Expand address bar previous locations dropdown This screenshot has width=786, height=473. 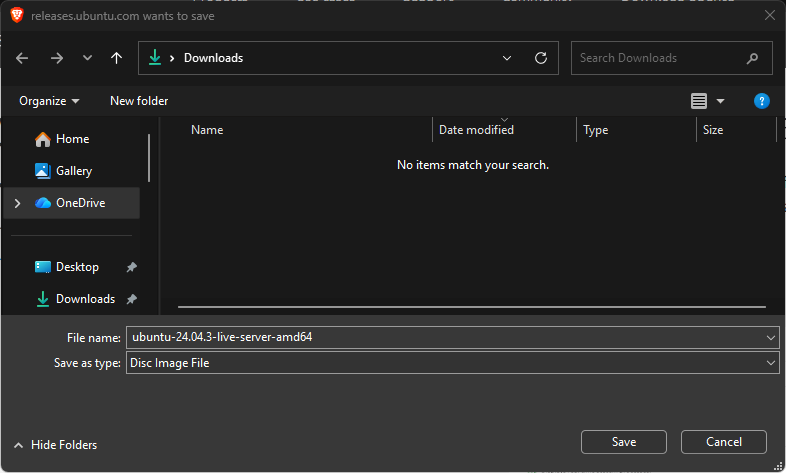point(508,58)
